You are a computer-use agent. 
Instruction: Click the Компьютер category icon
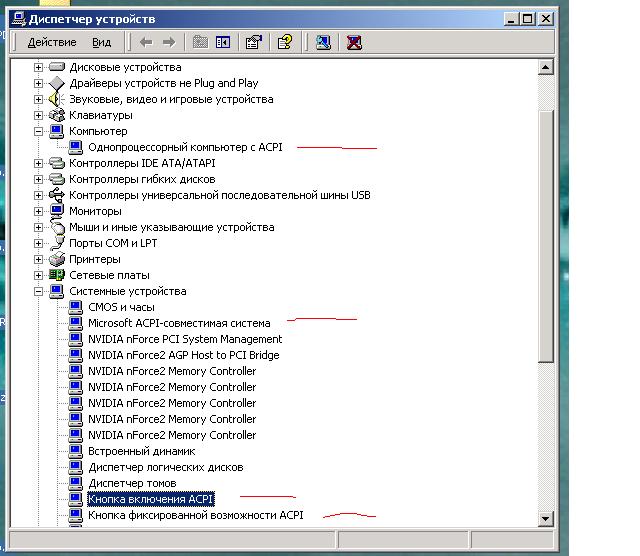pos(57,131)
